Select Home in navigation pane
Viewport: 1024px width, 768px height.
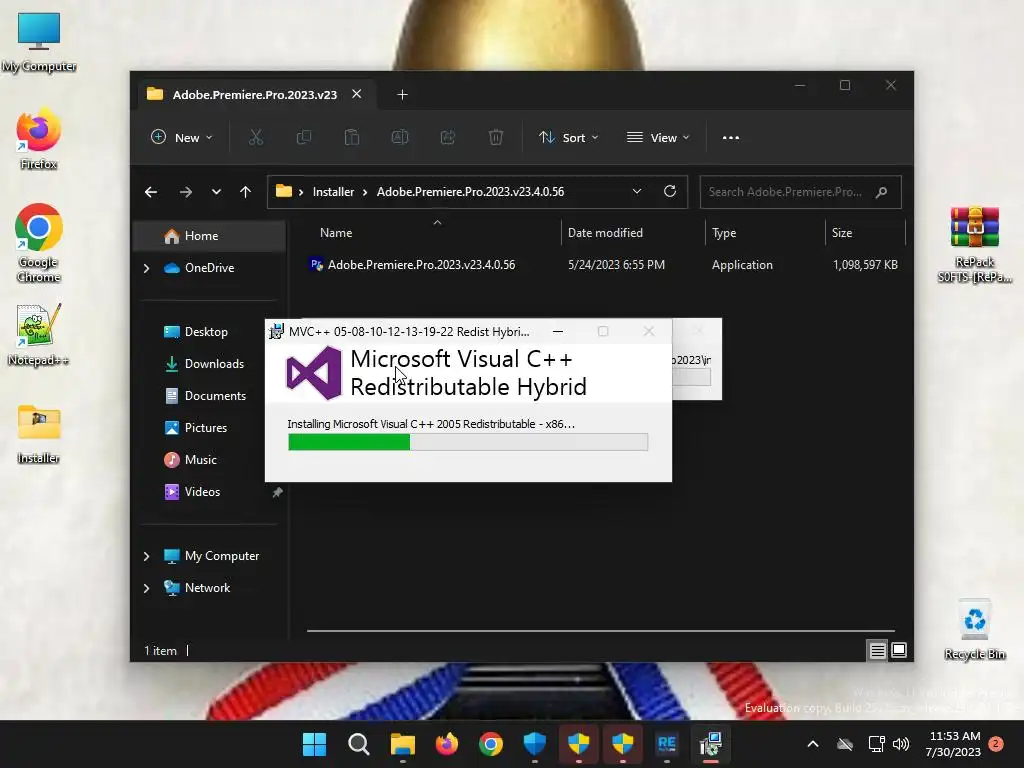click(209, 236)
